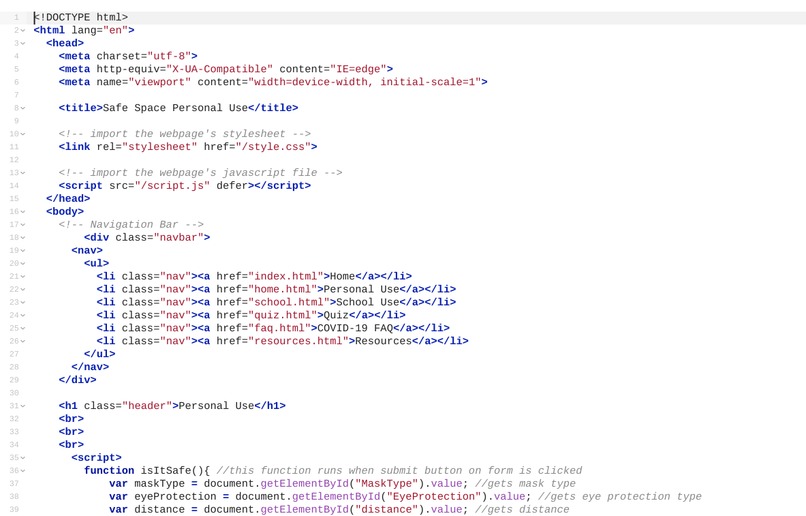Place cursor in the DOCTYPE html line
The width and height of the screenshot is (806, 516).
point(81,17)
